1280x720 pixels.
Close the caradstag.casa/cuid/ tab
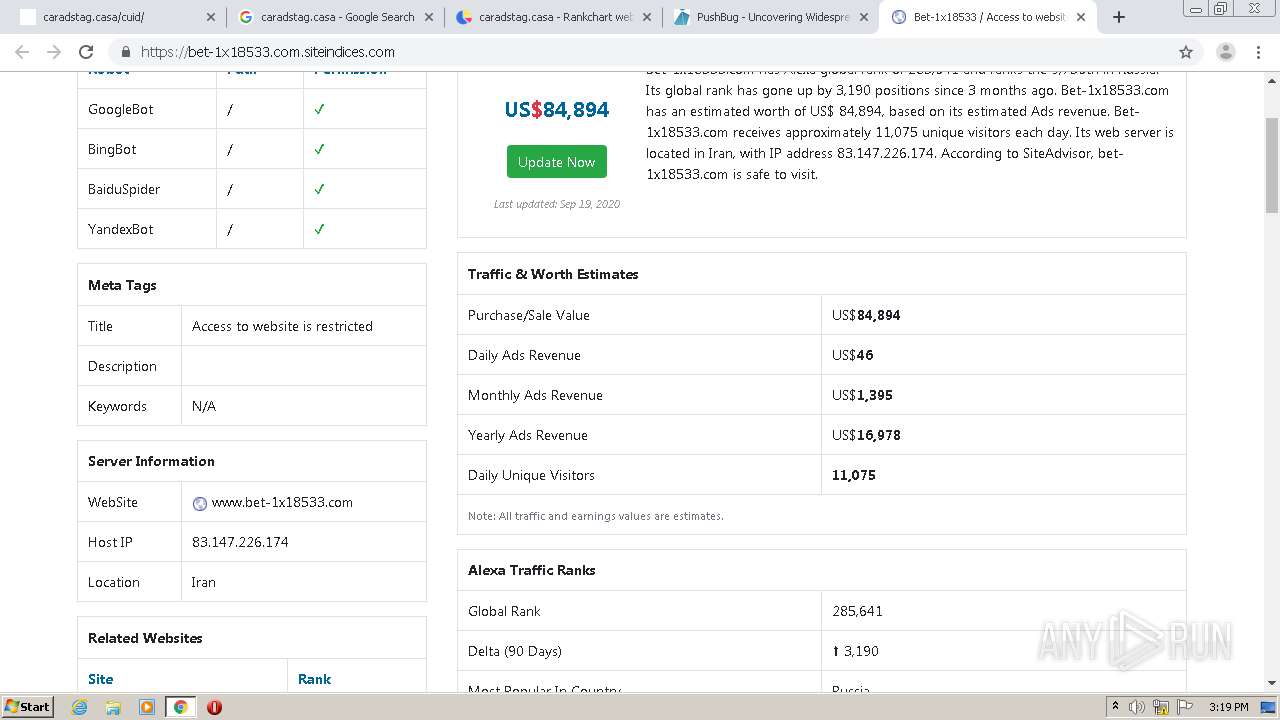[210, 17]
